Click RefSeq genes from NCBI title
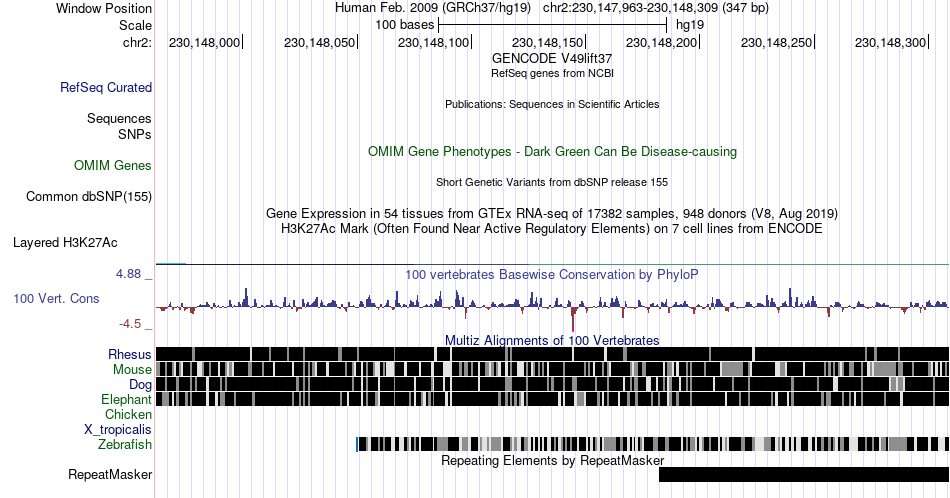The image size is (950, 498). pyautogui.click(x=552, y=73)
